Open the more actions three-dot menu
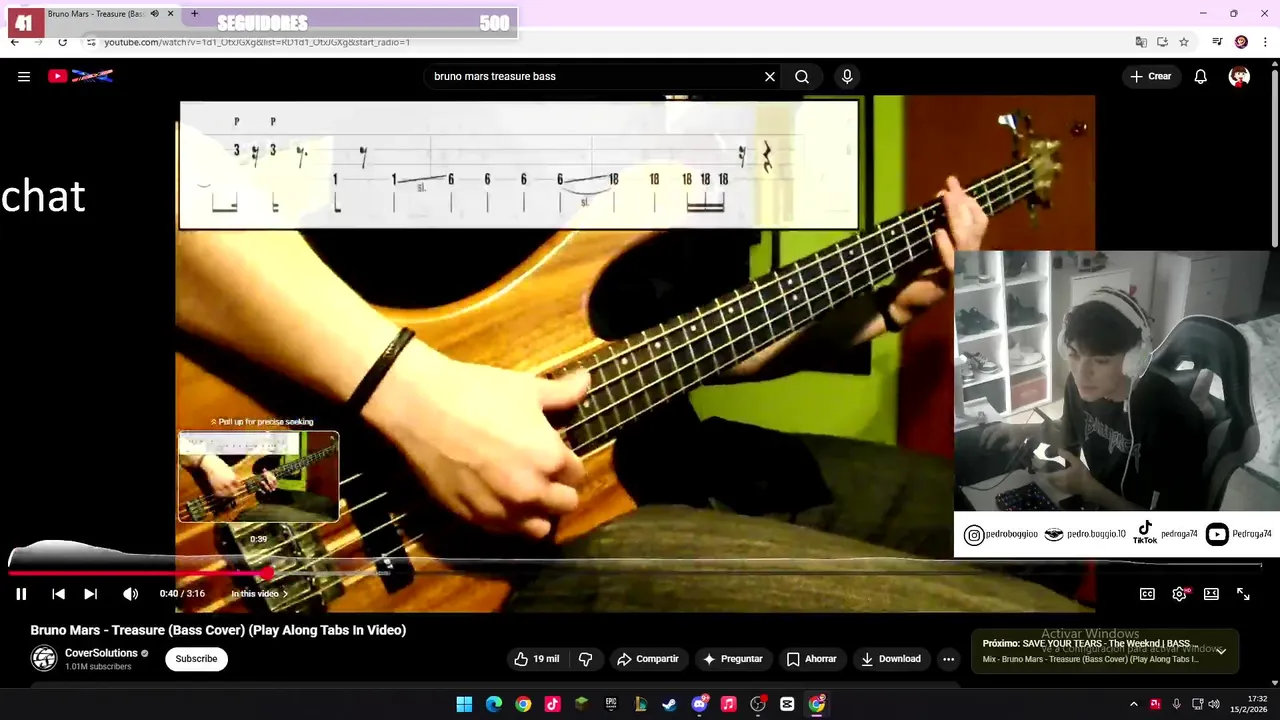The width and height of the screenshot is (1280, 720). pos(948,659)
